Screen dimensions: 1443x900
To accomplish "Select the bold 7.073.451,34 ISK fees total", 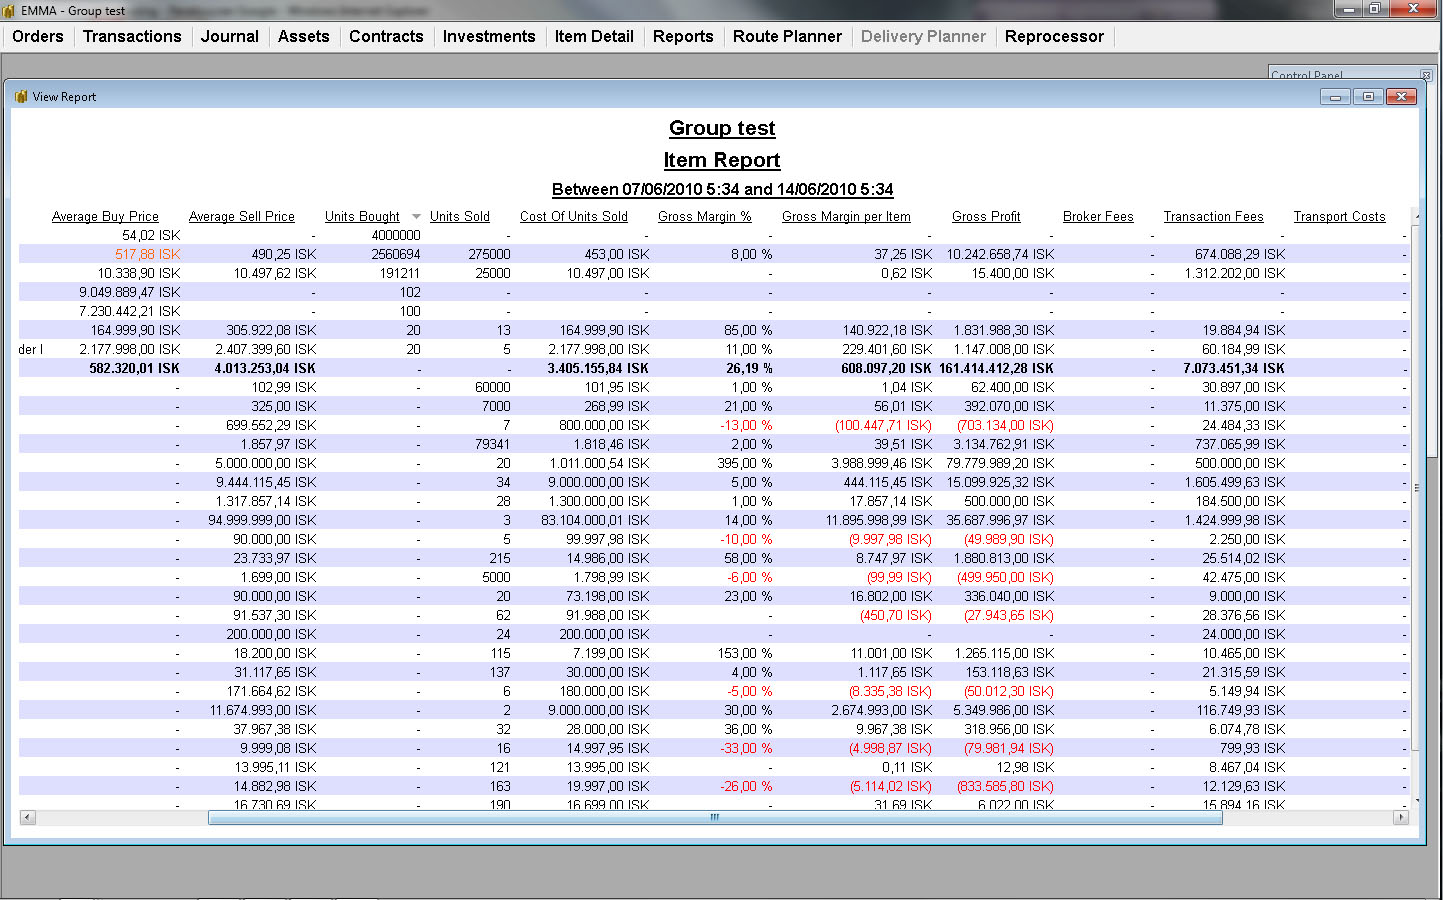I will click(1234, 368).
